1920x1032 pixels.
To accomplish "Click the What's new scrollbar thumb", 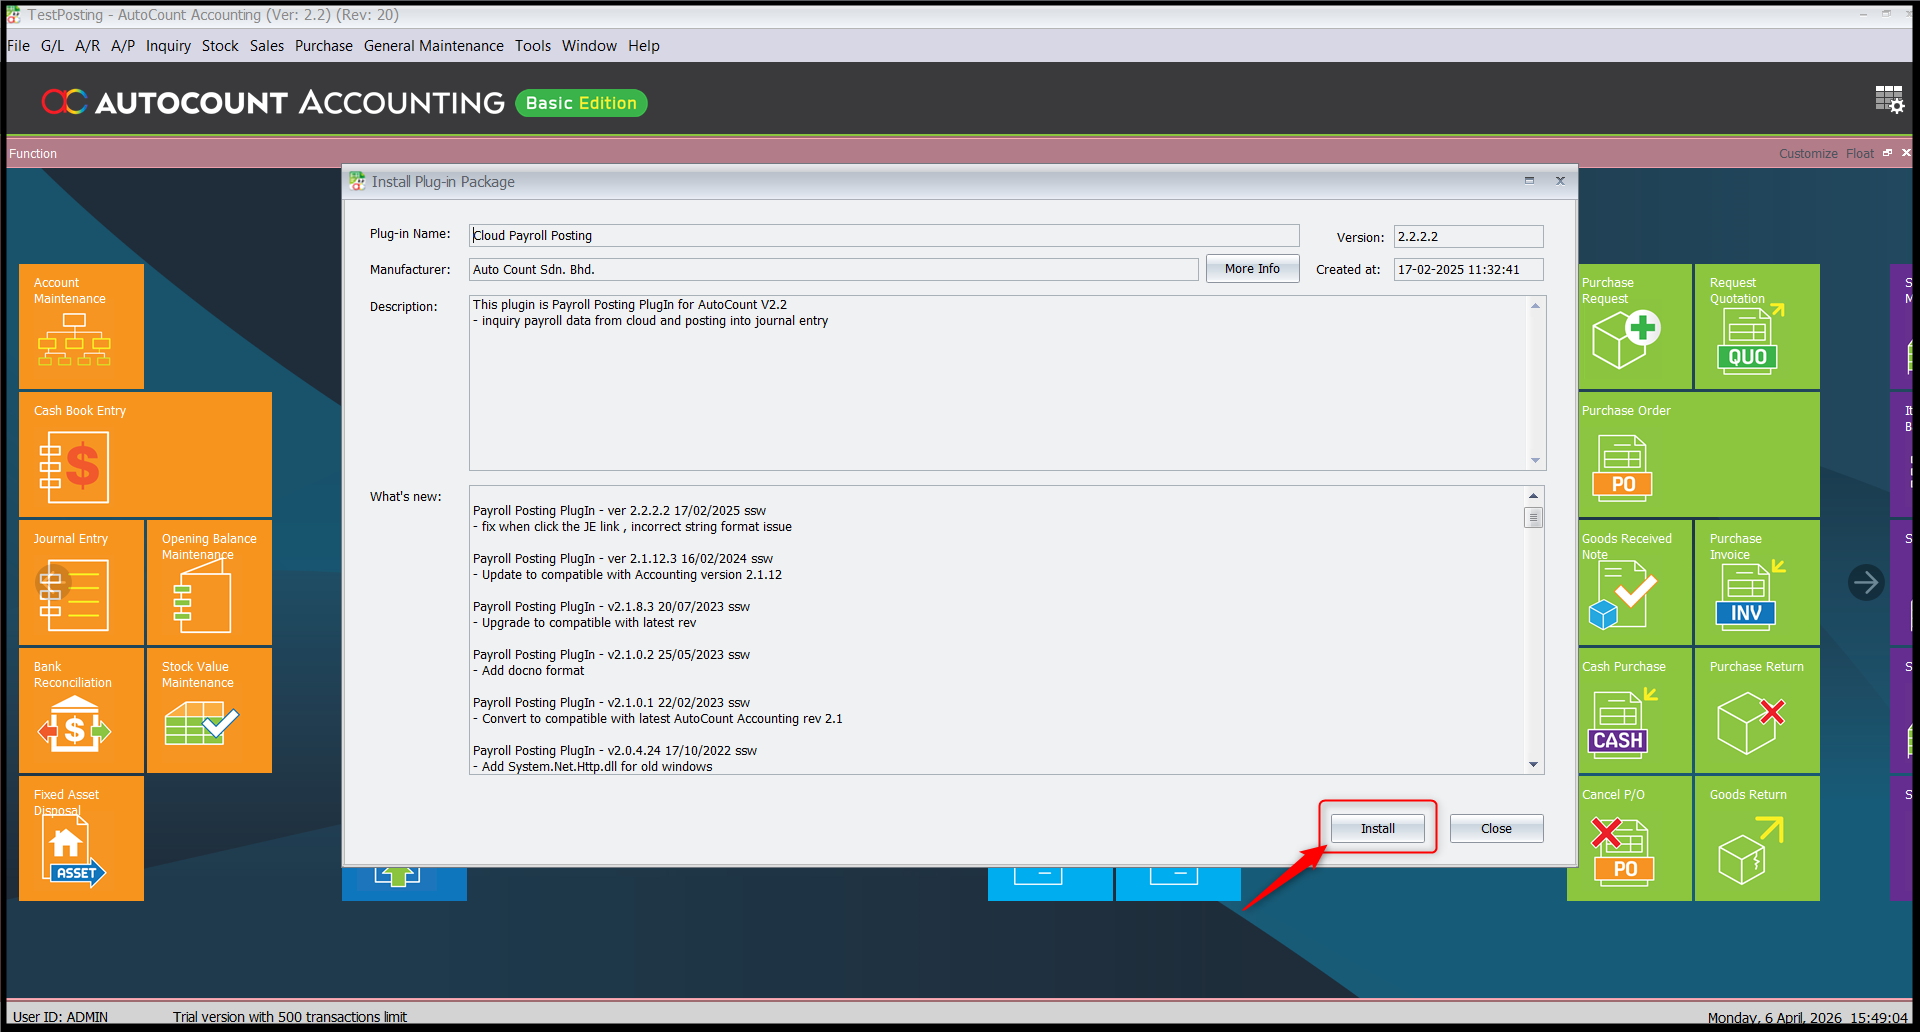I will [x=1533, y=517].
